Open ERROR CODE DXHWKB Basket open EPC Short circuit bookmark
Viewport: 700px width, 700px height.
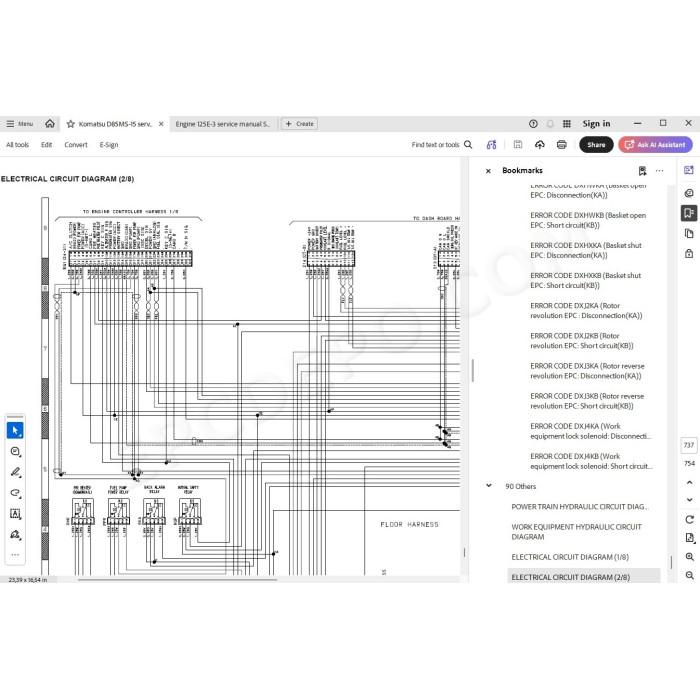pyautogui.click(x=588, y=220)
